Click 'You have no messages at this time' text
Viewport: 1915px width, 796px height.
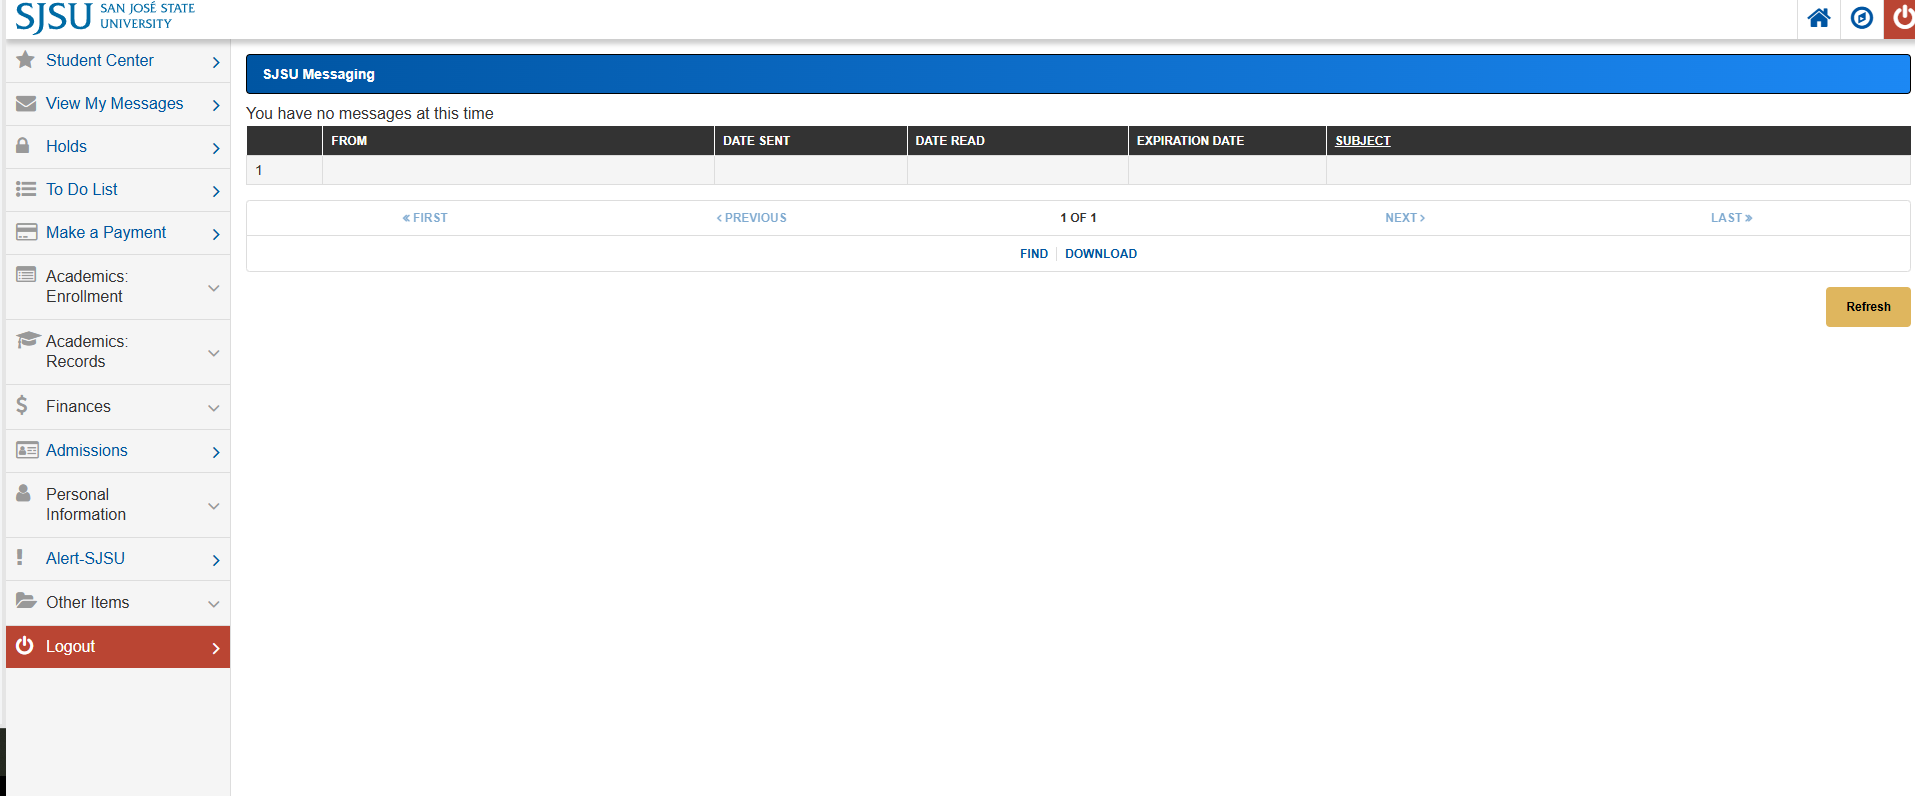tap(370, 113)
